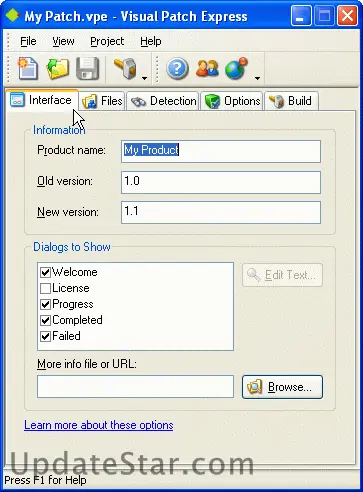The height and width of the screenshot is (492, 363).
Task: Uncheck the Failed dialog checkbox
Action: pos(45,336)
